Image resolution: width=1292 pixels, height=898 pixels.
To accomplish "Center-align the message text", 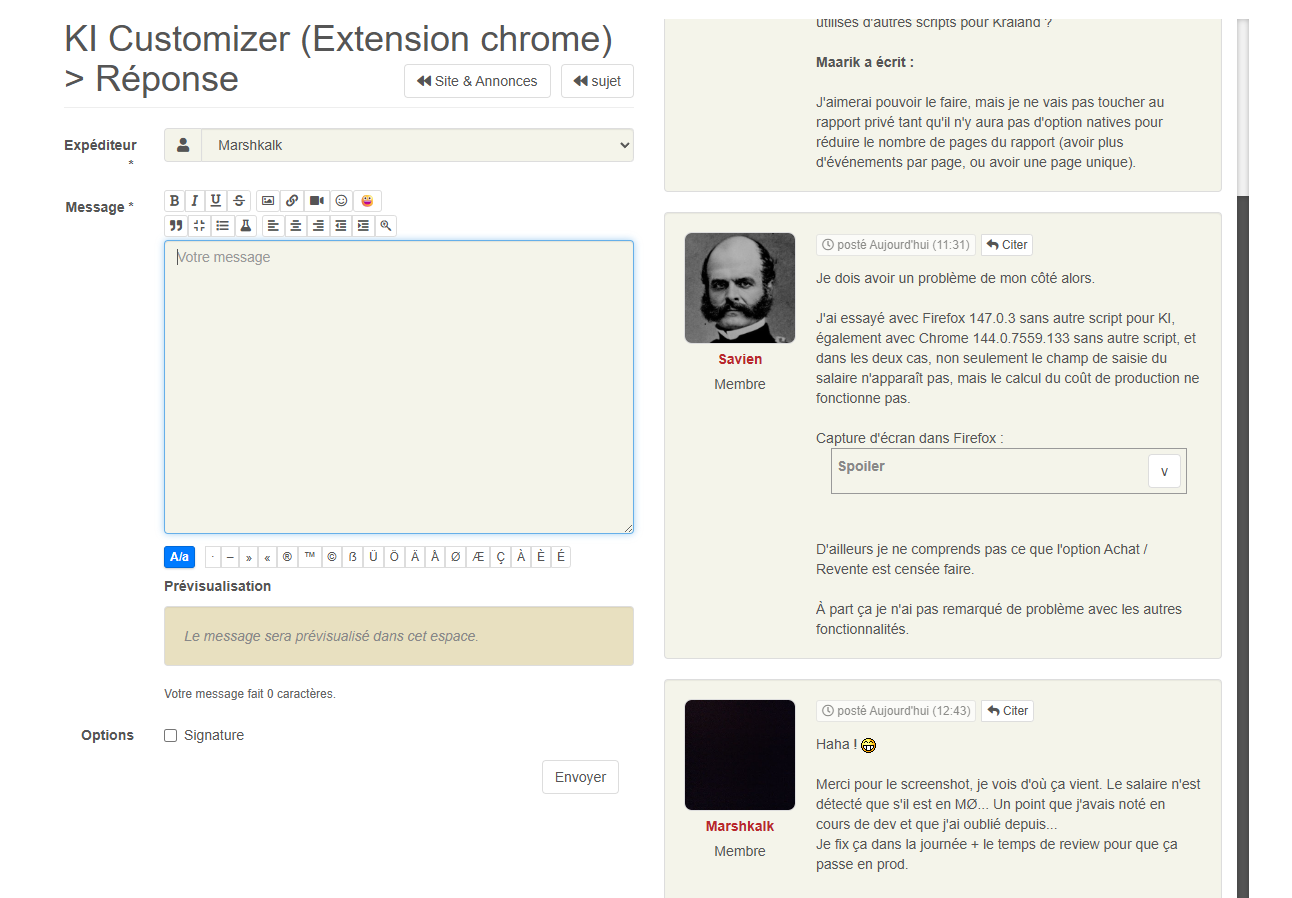I will pos(296,226).
